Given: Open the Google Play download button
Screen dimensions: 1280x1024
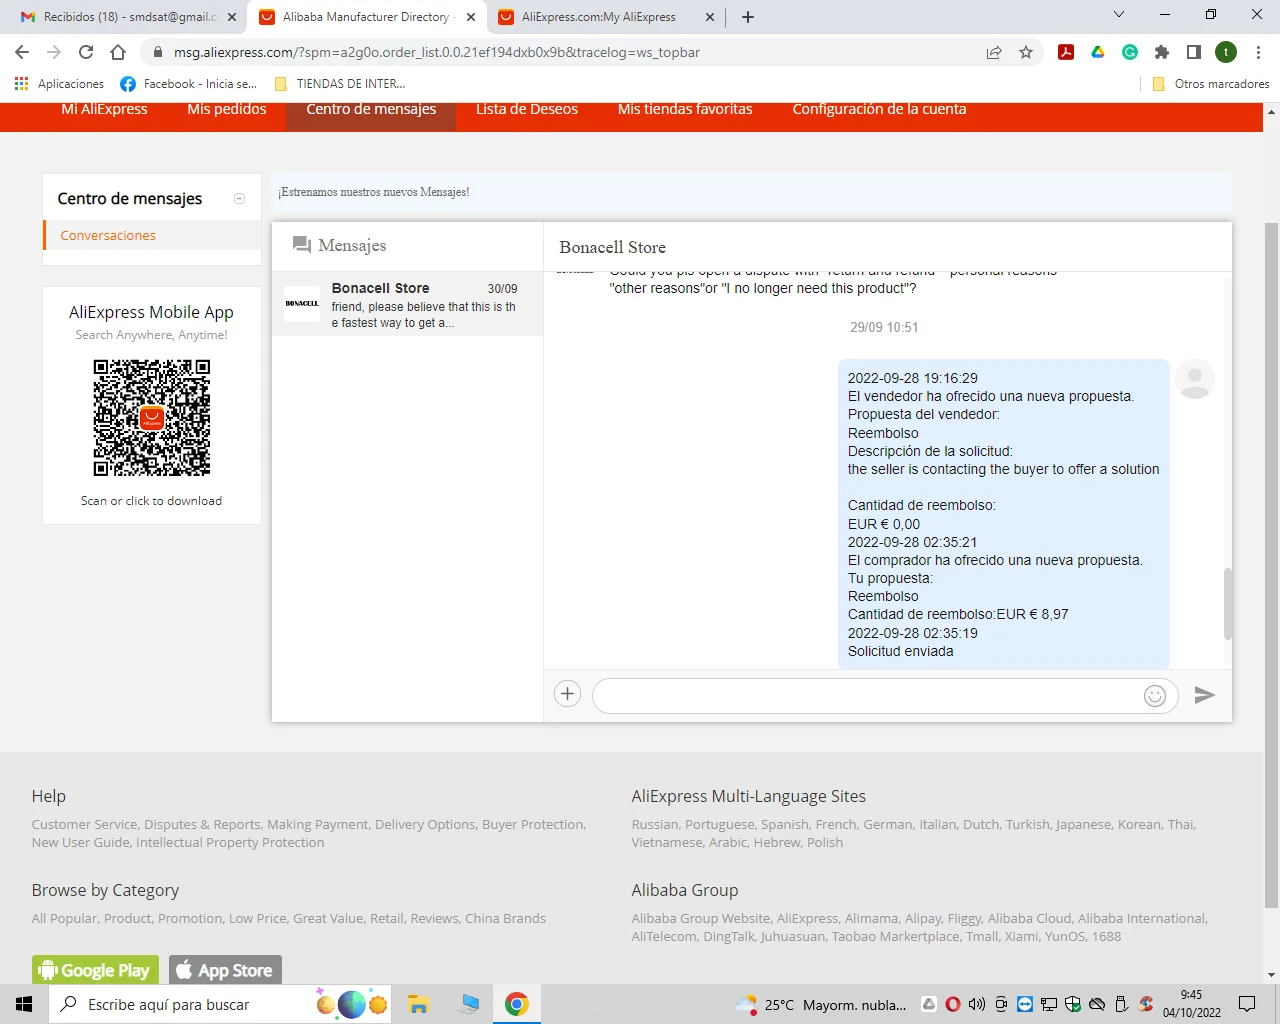Looking at the screenshot, I should tap(96, 970).
